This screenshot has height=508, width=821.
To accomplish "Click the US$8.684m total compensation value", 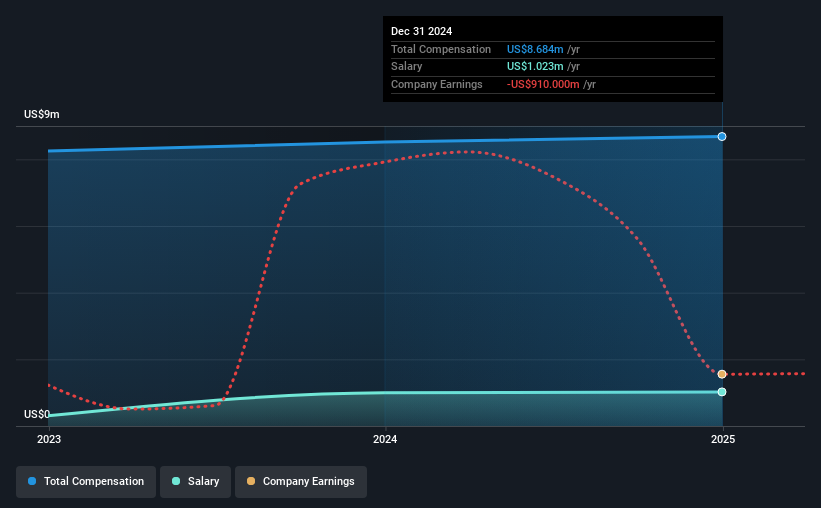I will (x=535, y=49).
